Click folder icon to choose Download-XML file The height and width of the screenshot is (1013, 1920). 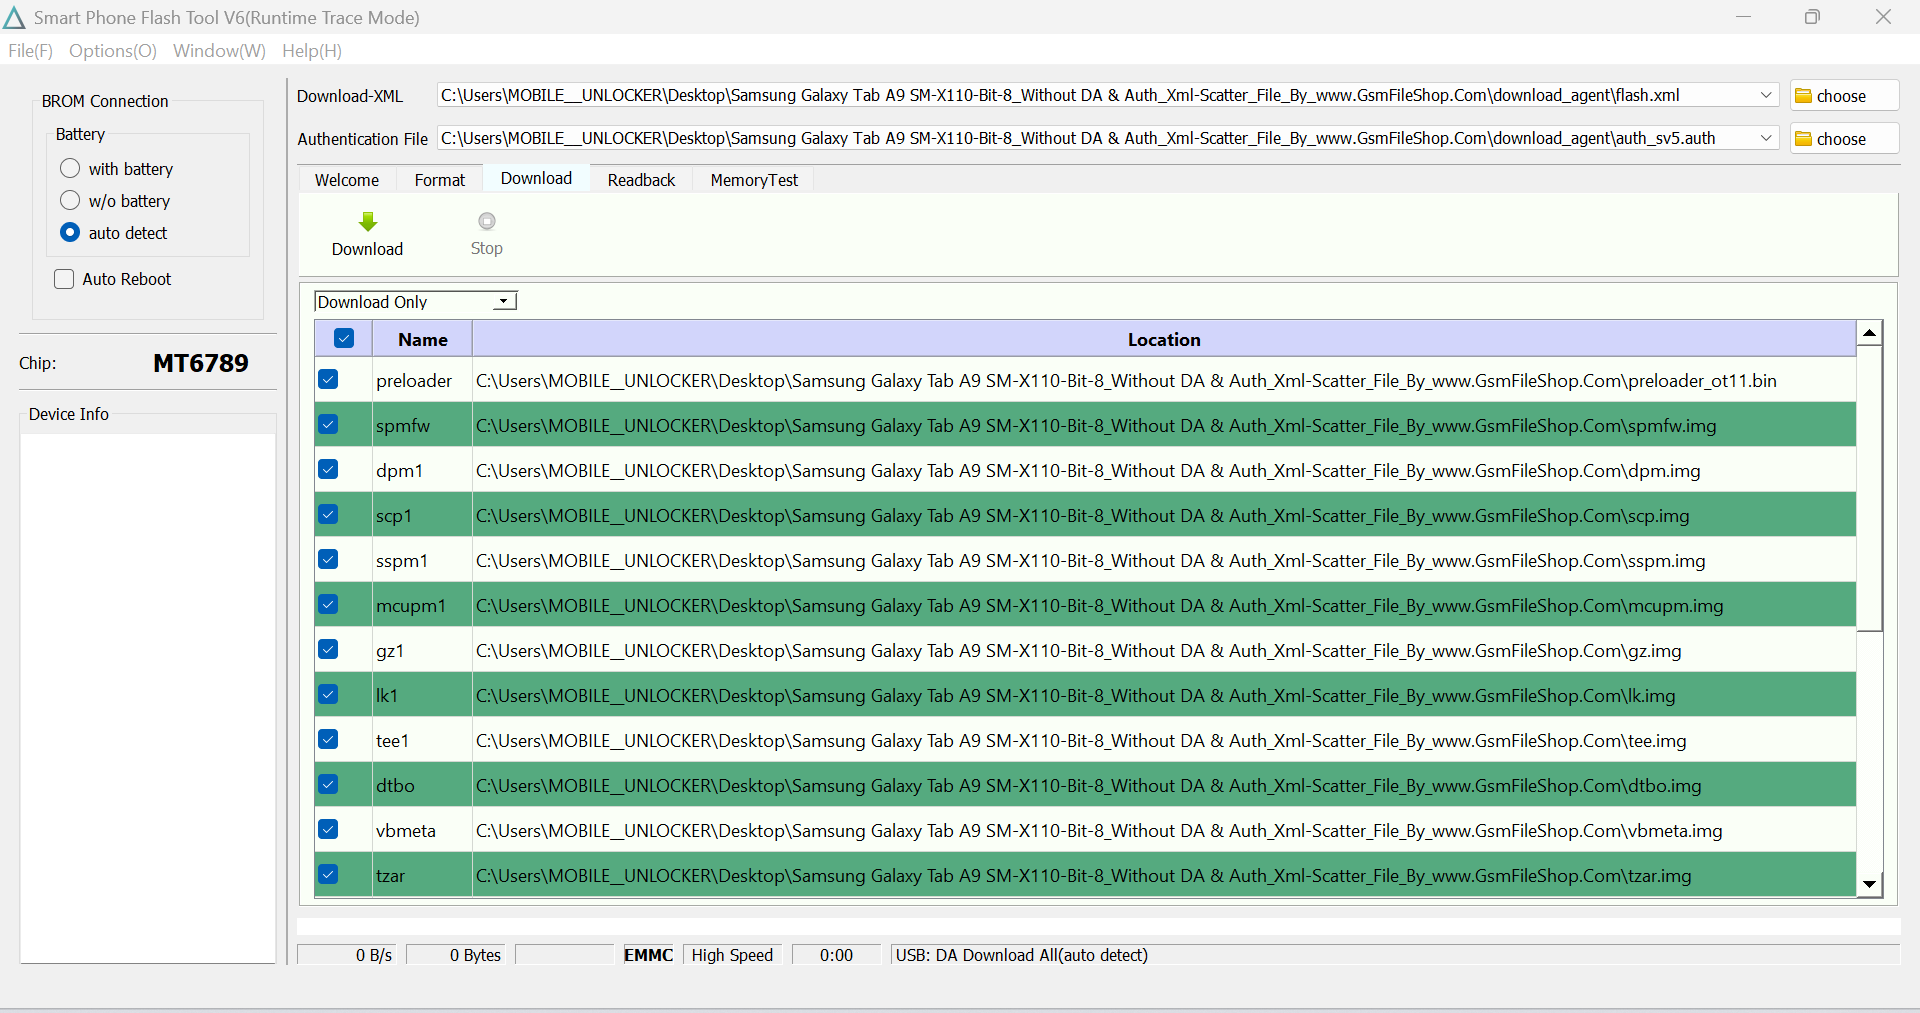(x=1804, y=96)
